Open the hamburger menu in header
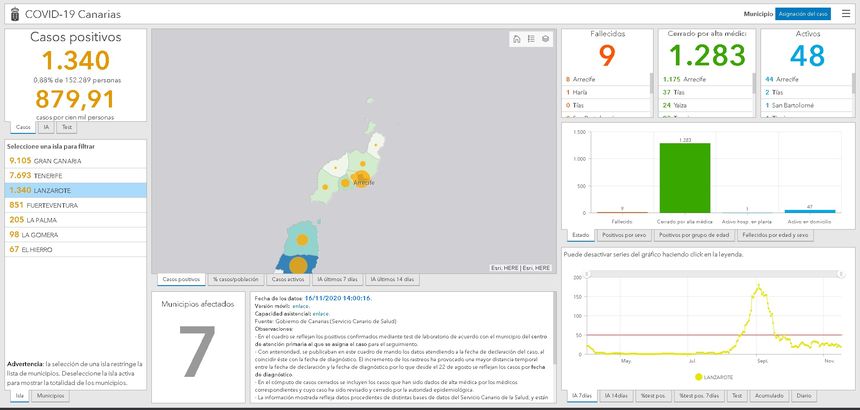860x410 pixels. point(847,14)
